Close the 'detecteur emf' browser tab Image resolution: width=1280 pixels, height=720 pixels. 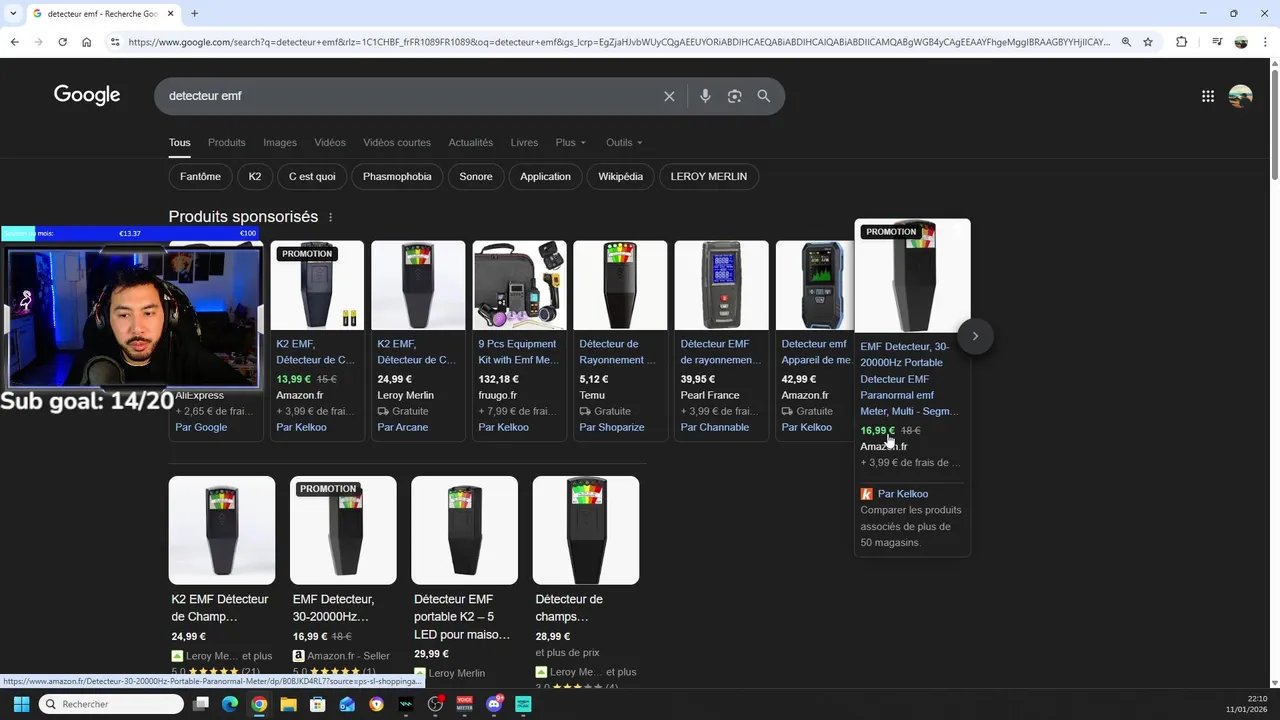coord(171,14)
